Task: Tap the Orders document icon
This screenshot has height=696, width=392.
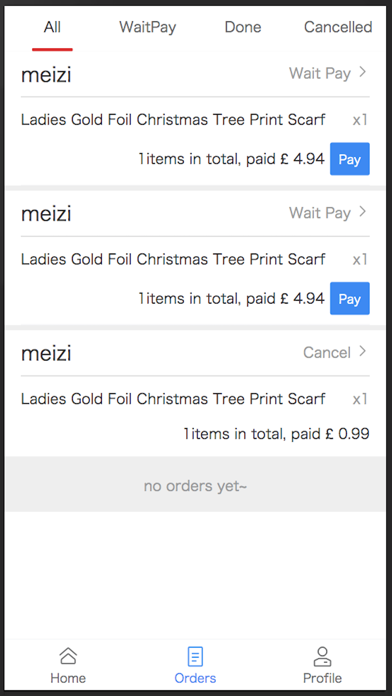Action: 195,656
